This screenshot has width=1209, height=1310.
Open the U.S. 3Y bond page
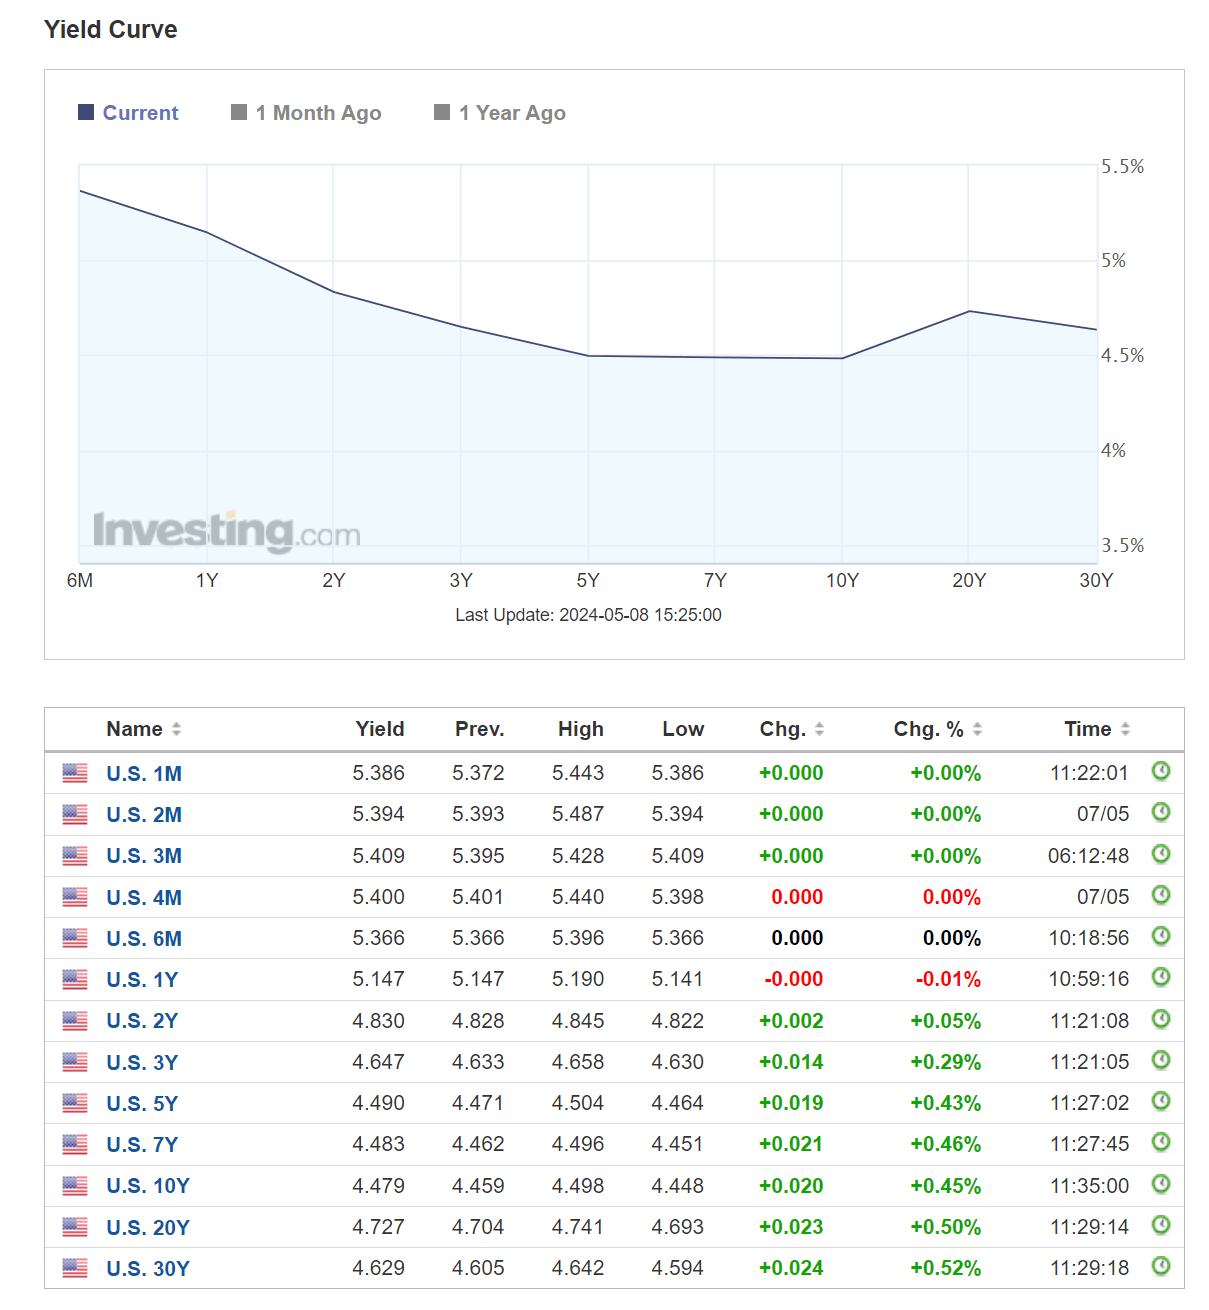tap(142, 1061)
